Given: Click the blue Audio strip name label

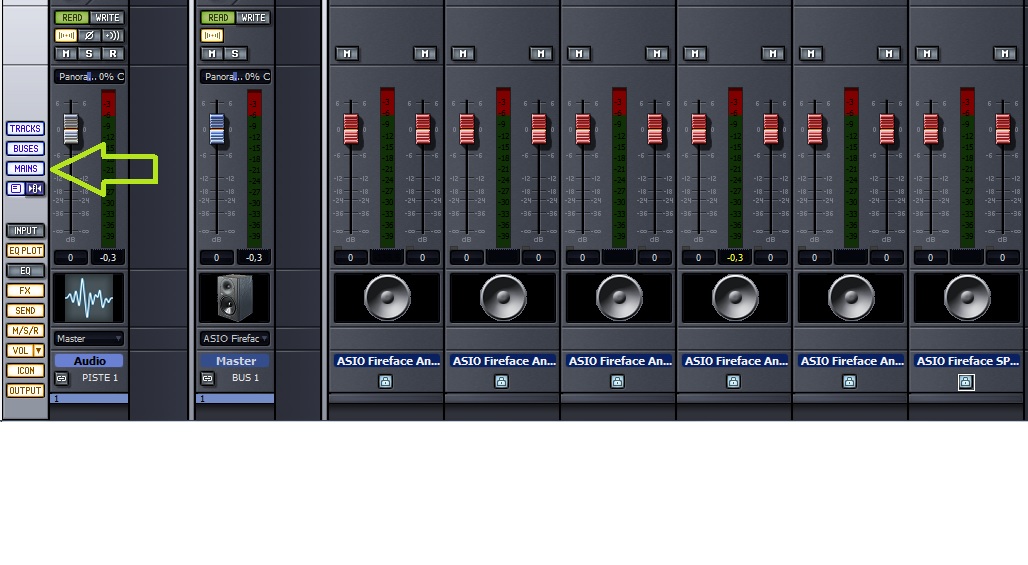Looking at the screenshot, I should [x=89, y=360].
